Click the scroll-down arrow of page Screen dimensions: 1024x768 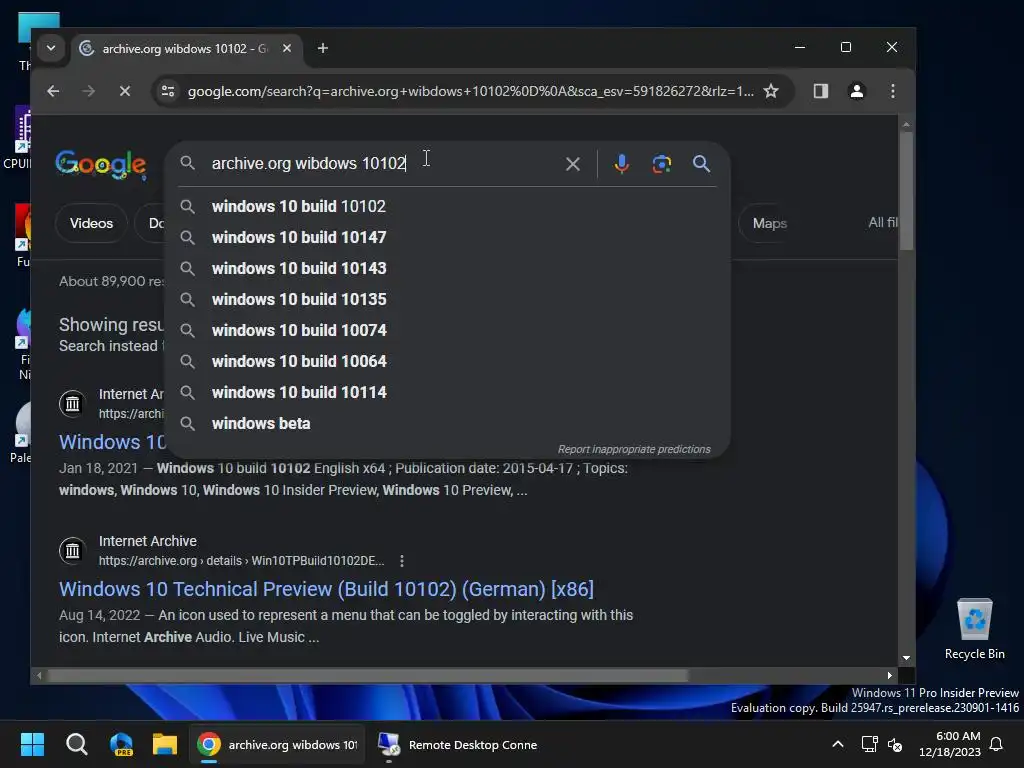coord(906,658)
